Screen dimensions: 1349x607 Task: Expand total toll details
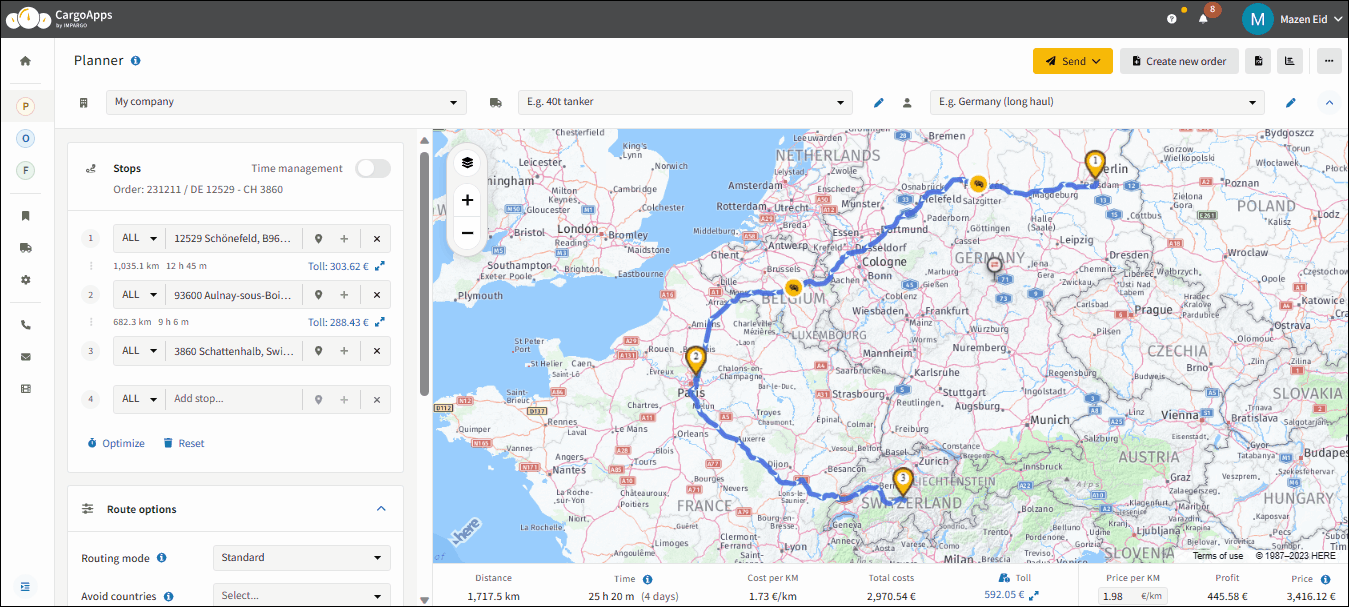tap(1034, 596)
